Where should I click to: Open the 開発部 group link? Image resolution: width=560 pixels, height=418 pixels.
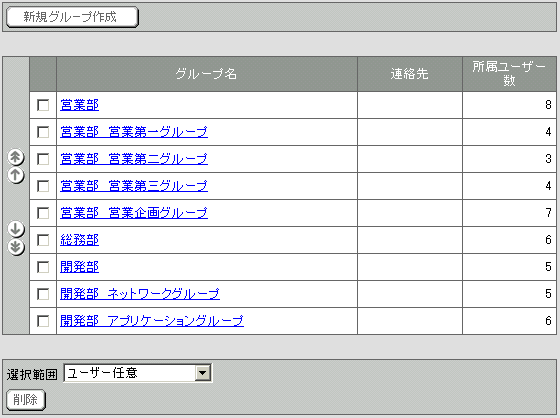79,267
